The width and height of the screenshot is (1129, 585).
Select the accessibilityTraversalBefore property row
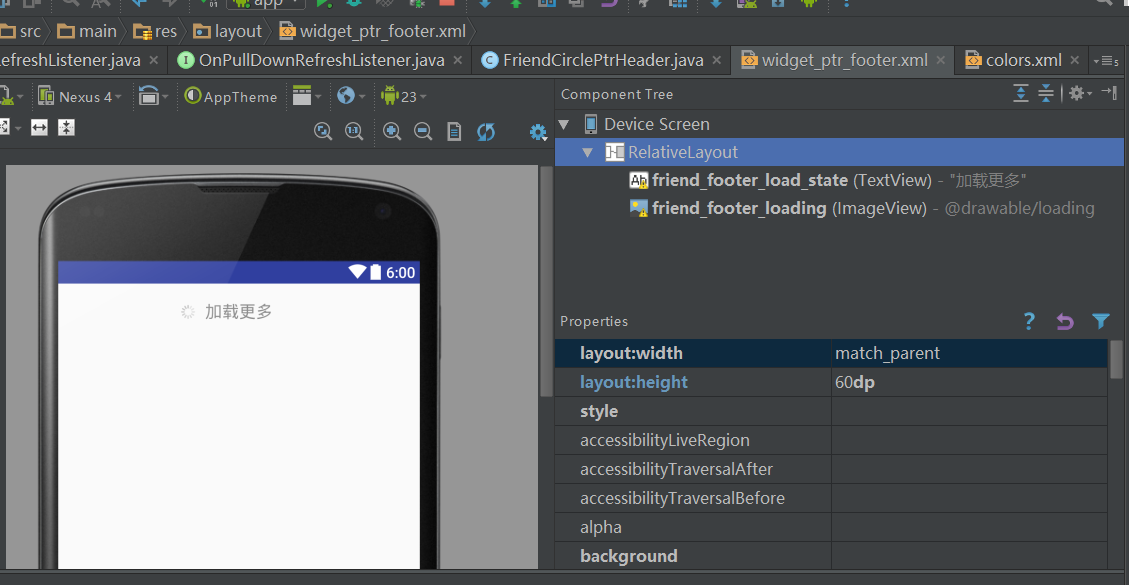pyautogui.click(x=831, y=498)
